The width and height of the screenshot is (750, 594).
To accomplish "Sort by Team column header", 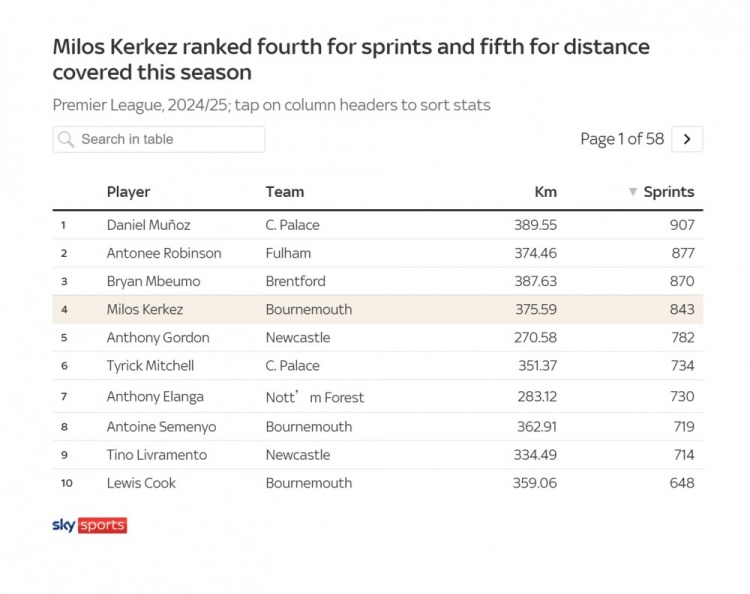I will coord(284,192).
